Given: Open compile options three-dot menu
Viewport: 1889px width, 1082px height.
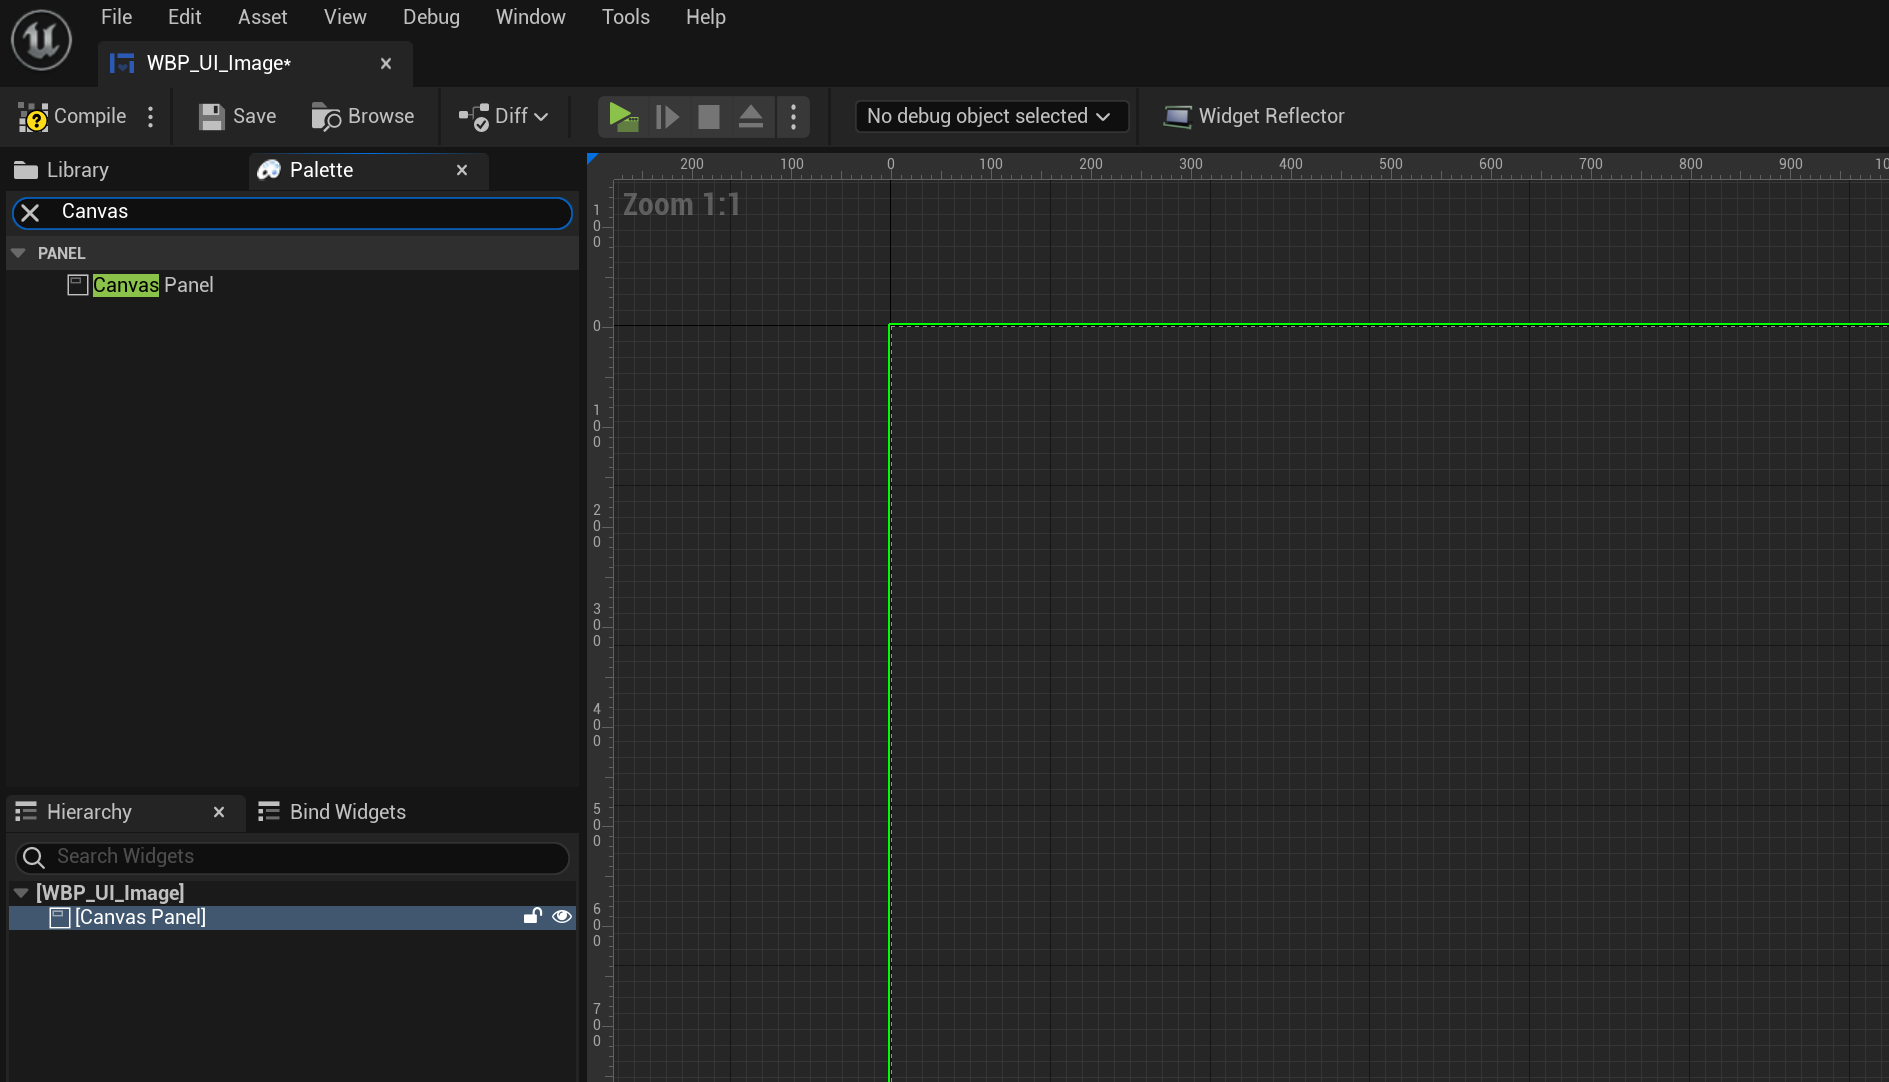Looking at the screenshot, I should (x=151, y=116).
